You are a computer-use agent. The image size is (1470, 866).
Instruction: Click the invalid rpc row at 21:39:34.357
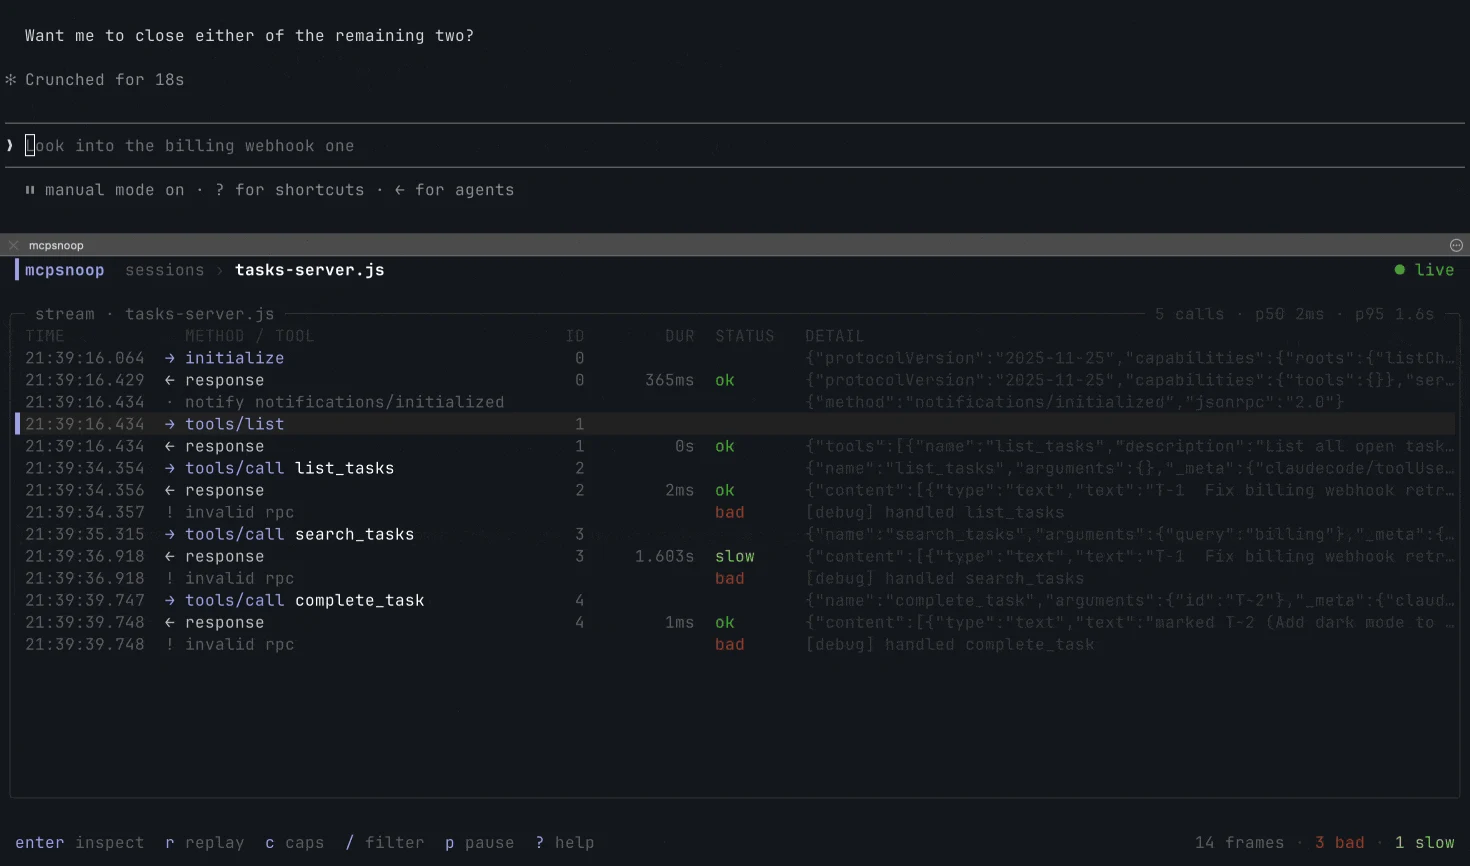tap(735, 512)
